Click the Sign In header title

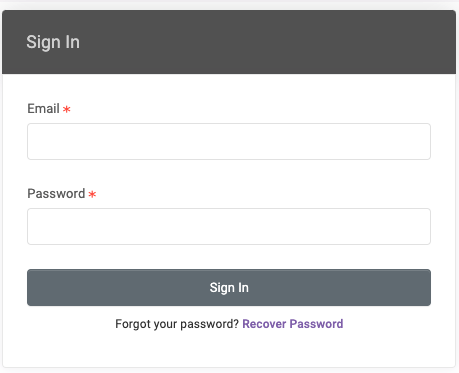[x=53, y=42]
